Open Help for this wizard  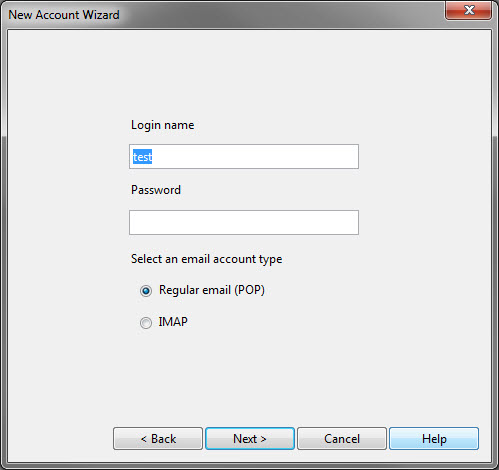pos(434,439)
